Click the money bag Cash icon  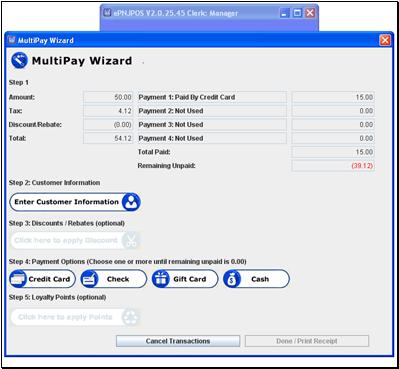coord(232,279)
